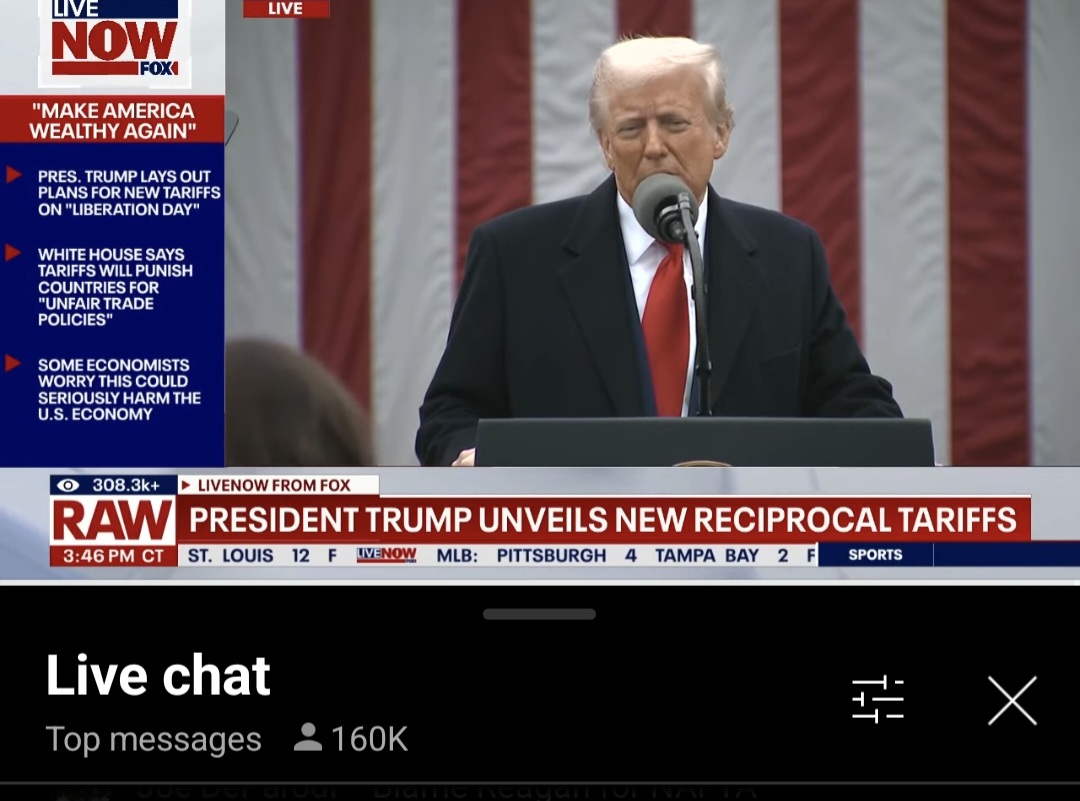Click the LIVE NOW FOX channel logo

pyautogui.click(x=114, y=41)
